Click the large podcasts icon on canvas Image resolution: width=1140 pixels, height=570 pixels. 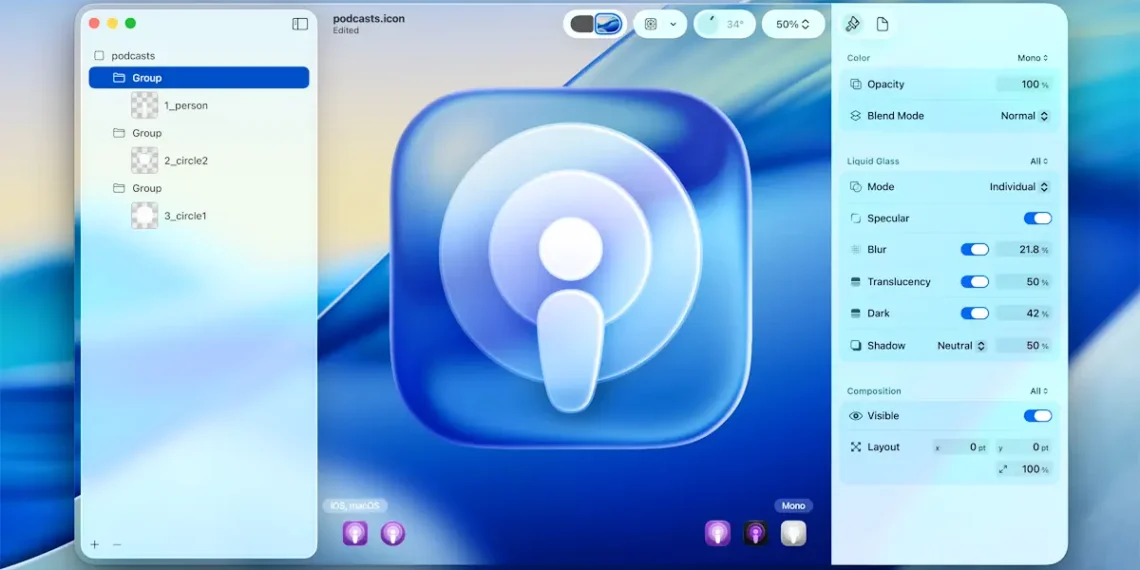(x=571, y=268)
